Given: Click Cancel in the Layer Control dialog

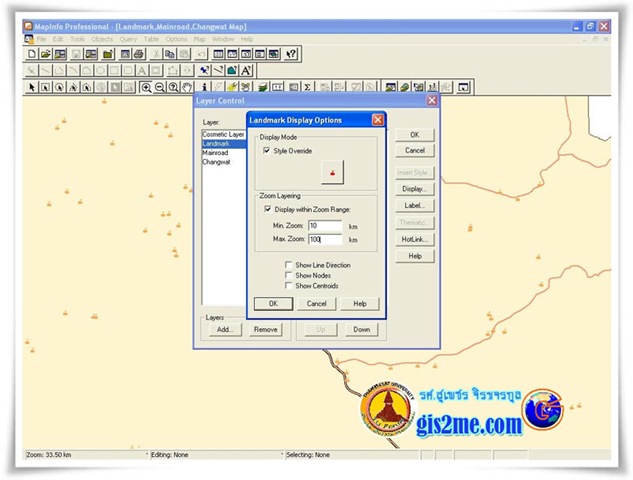Looking at the screenshot, I should (415, 151).
